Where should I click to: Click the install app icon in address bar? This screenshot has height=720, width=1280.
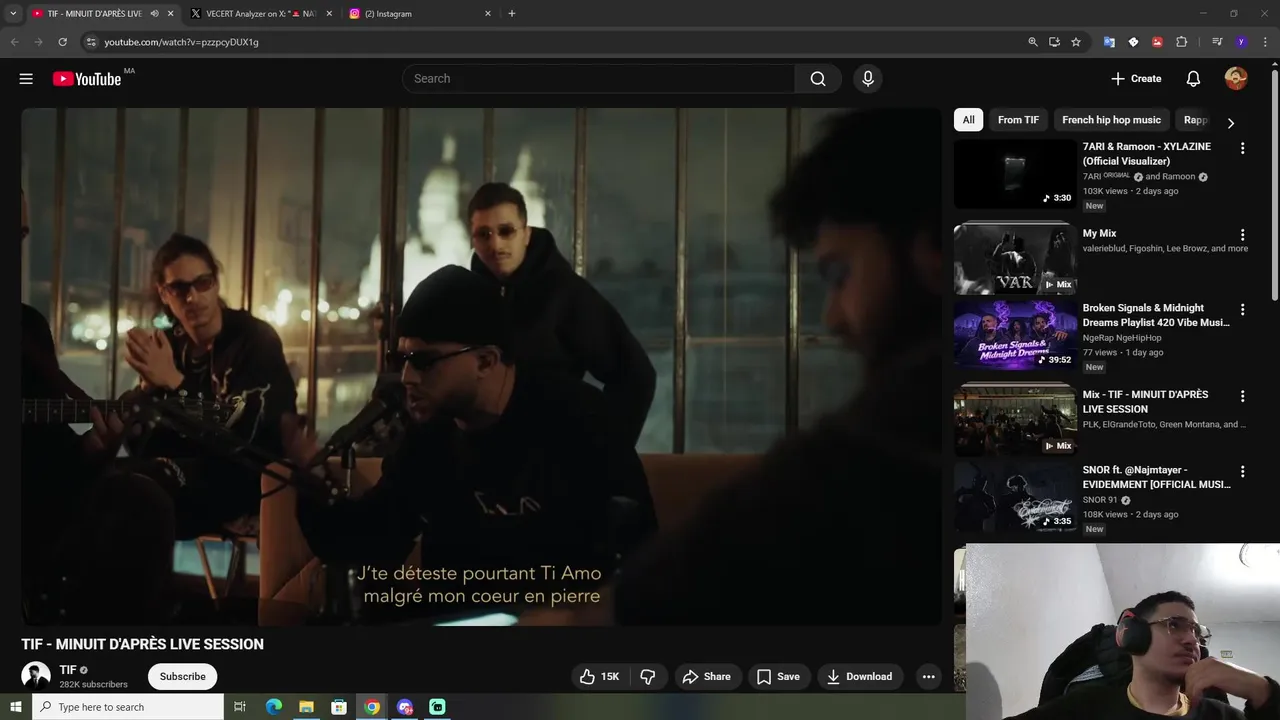[1054, 42]
